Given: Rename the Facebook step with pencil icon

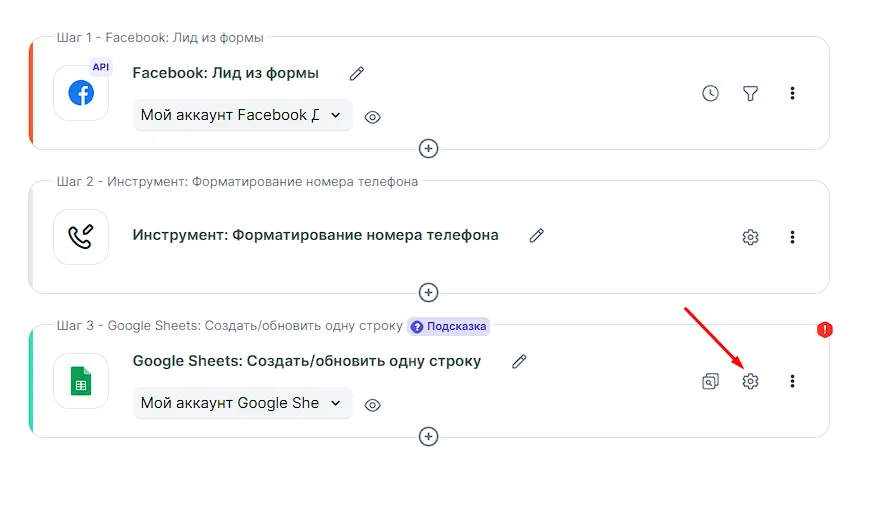Looking at the screenshot, I should (357, 73).
